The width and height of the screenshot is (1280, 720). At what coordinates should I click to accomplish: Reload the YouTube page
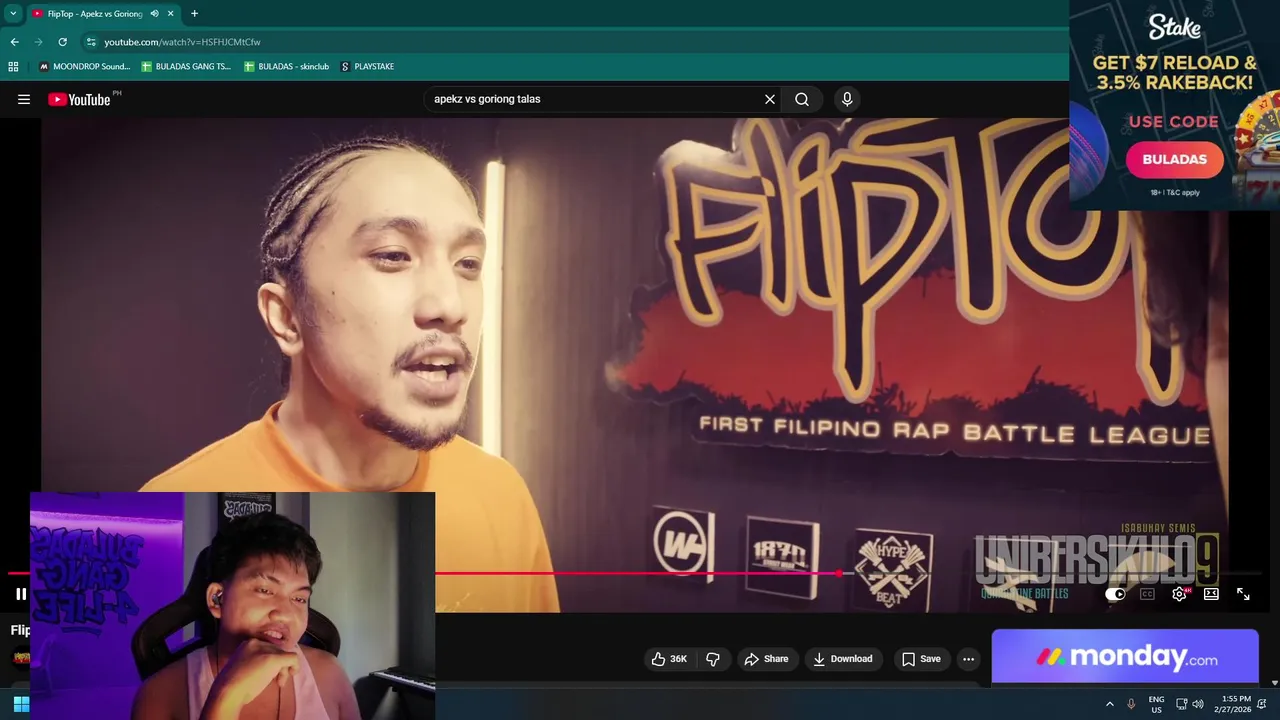click(x=62, y=42)
